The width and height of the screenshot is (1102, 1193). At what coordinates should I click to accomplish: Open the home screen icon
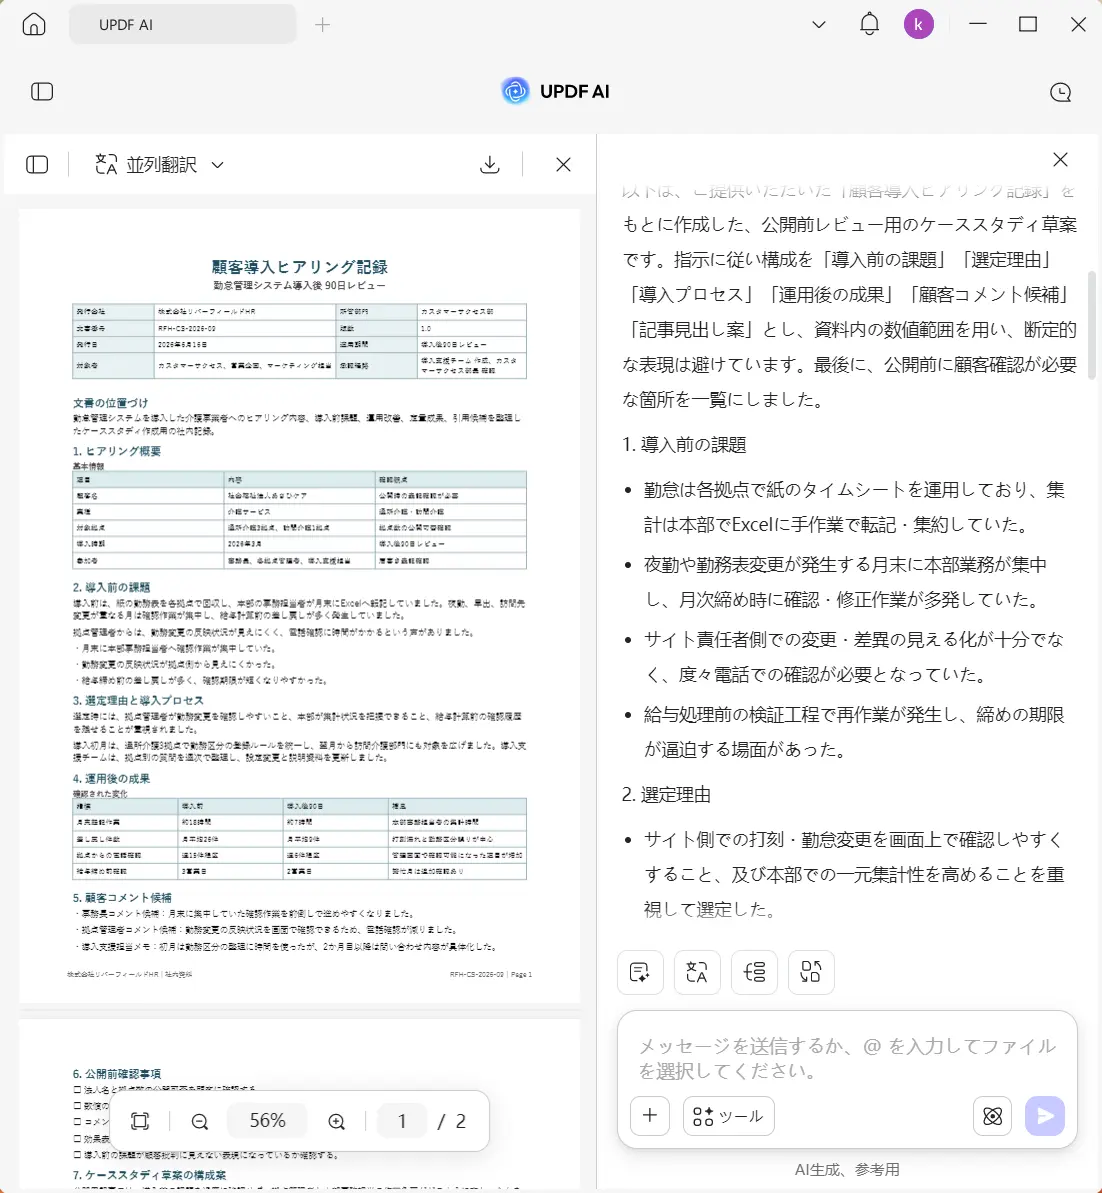(33, 24)
